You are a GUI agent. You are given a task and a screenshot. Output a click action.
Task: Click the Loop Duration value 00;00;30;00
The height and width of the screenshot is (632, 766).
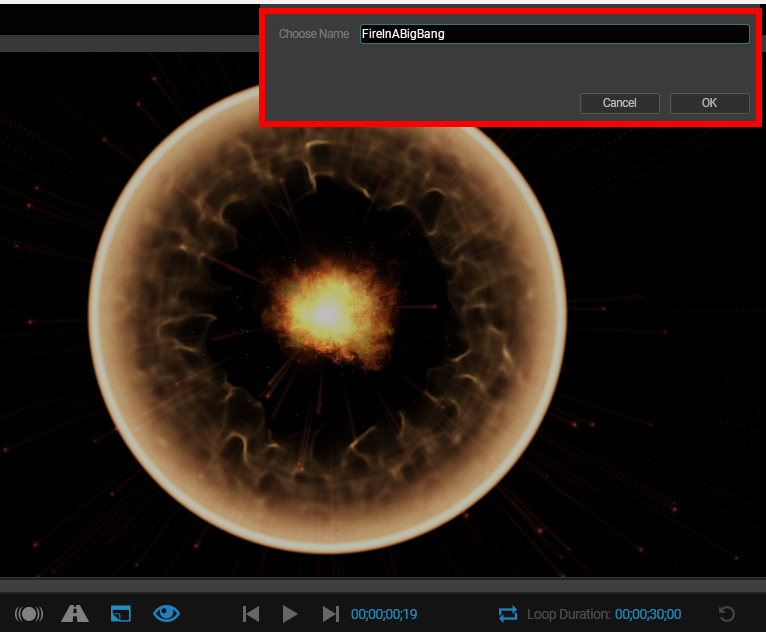(x=648, y=614)
